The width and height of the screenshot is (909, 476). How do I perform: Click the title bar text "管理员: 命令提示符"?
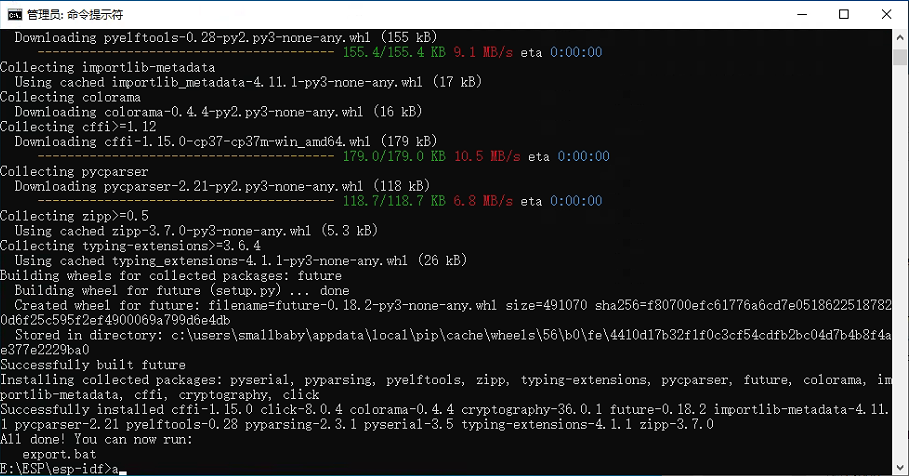click(75, 15)
